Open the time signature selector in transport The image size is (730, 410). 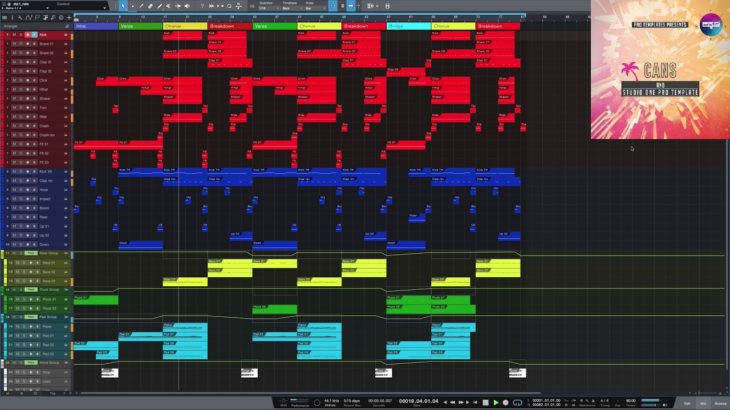604,401
